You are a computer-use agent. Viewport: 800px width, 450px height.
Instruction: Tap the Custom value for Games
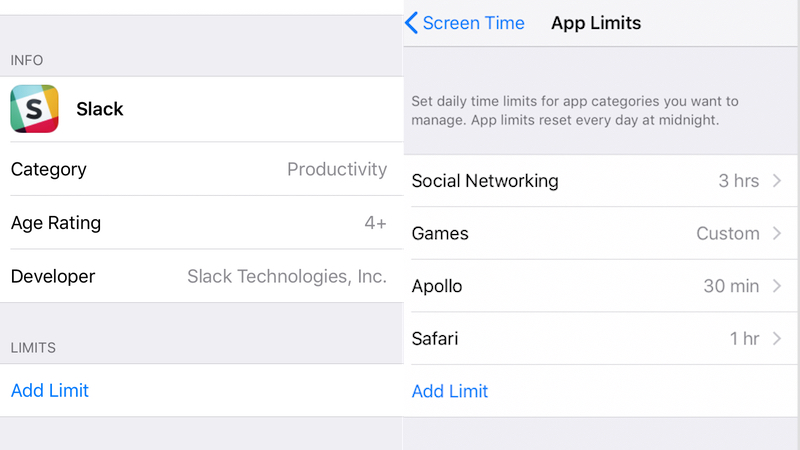[728, 233]
